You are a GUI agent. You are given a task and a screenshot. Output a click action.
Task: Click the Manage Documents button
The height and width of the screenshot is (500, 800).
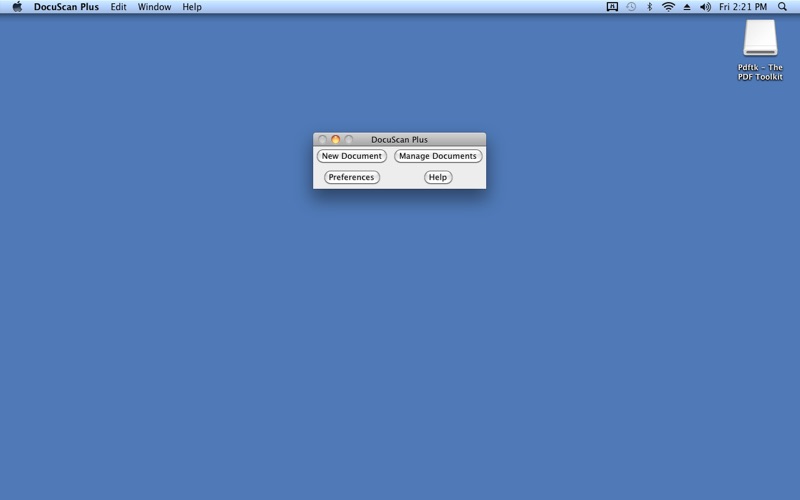pos(438,156)
